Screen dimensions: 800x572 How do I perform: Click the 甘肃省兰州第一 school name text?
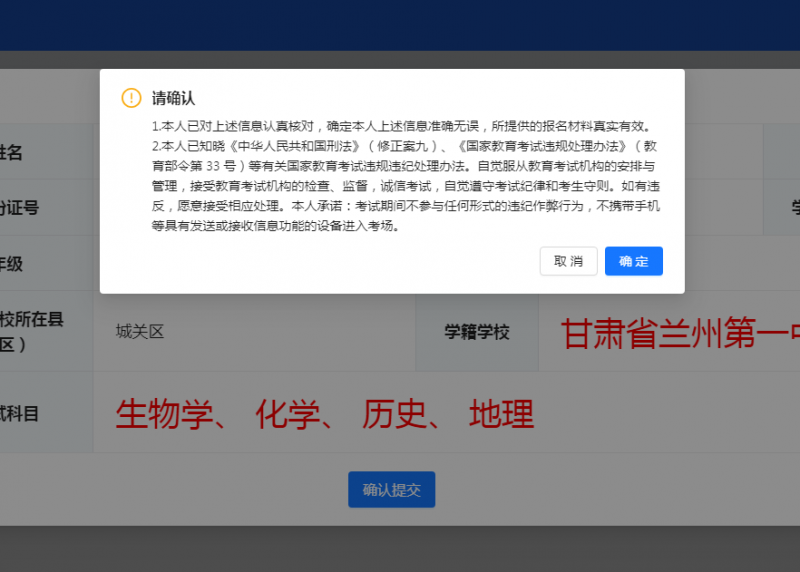click(x=680, y=333)
